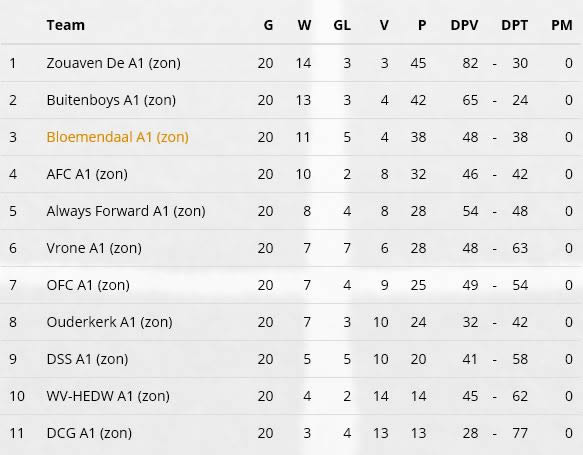The height and width of the screenshot is (455, 583).
Task: Click the DPT column header
Action: pos(515,25)
